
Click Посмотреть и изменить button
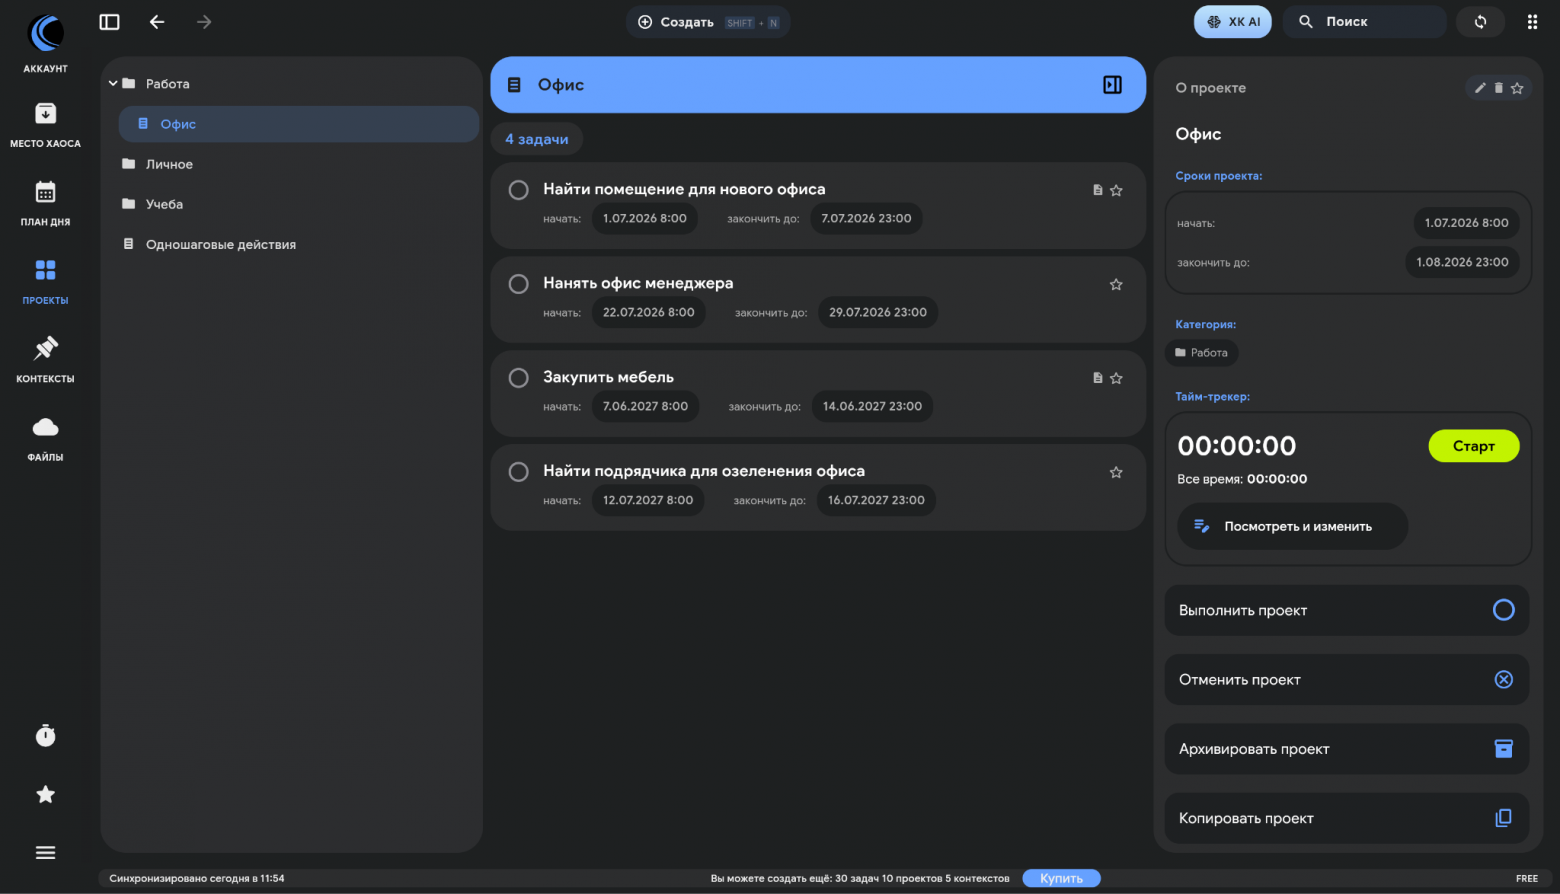[x=1292, y=526]
